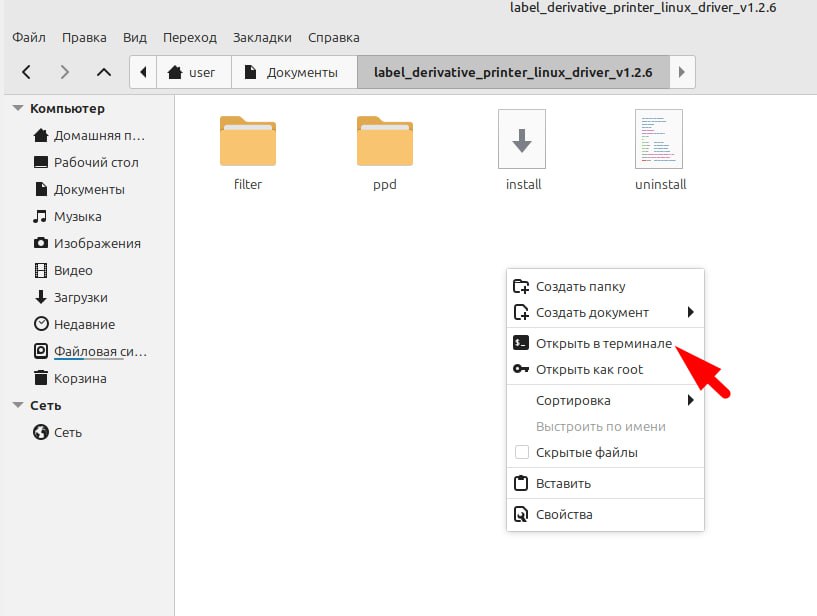Select the install script file
The height and width of the screenshot is (616, 817).
pyautogui.click(x=522, y=141)
